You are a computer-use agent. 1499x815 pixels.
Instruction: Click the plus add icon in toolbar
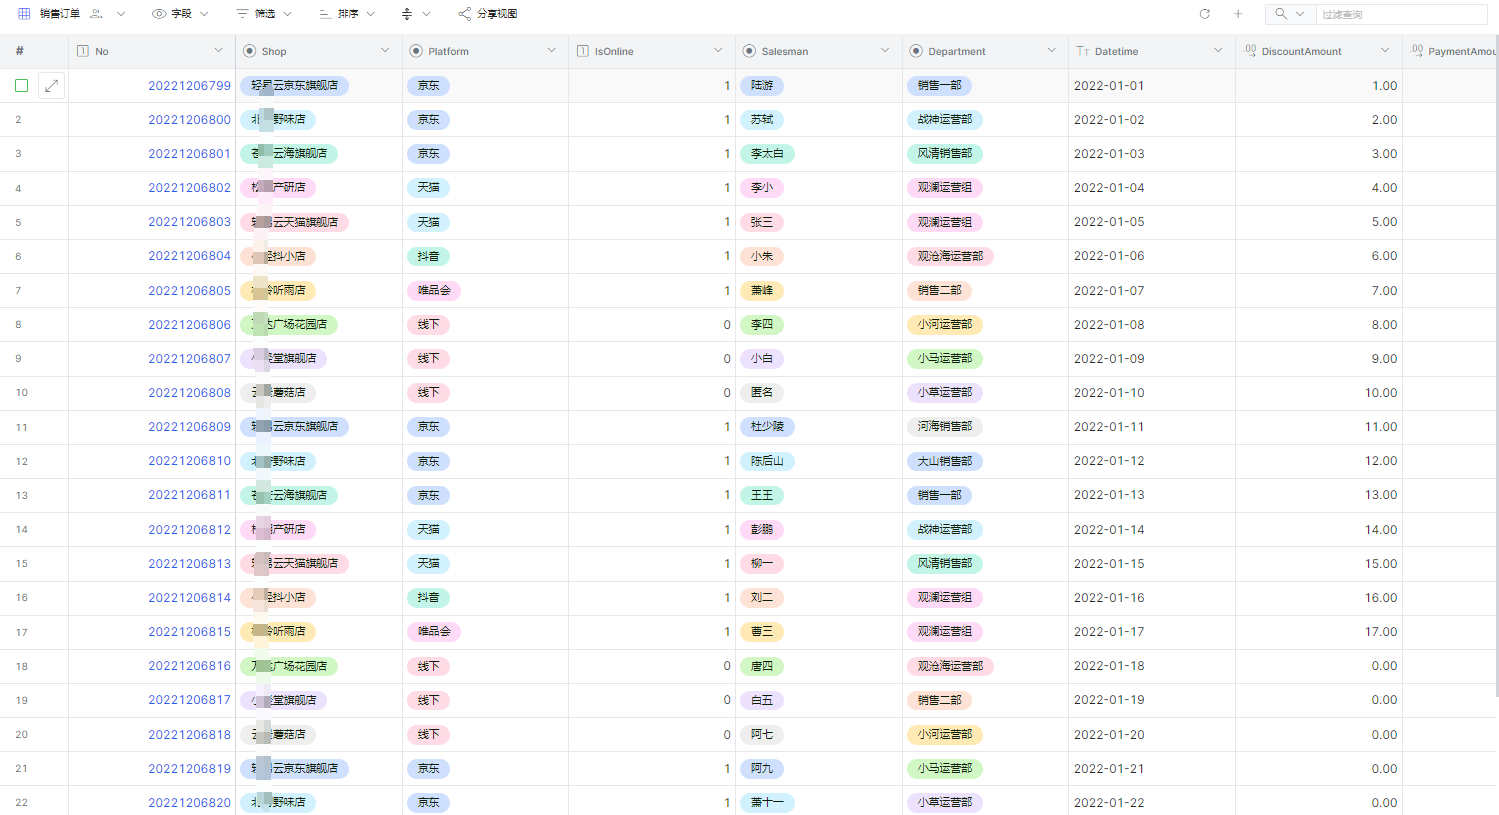pyautogui.click(x=1238, y=14)
